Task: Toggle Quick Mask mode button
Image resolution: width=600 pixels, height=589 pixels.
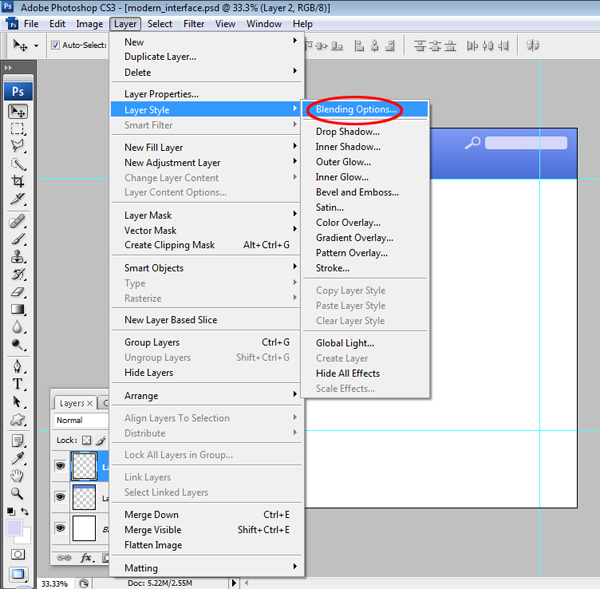Action: [x=18, y=554]
